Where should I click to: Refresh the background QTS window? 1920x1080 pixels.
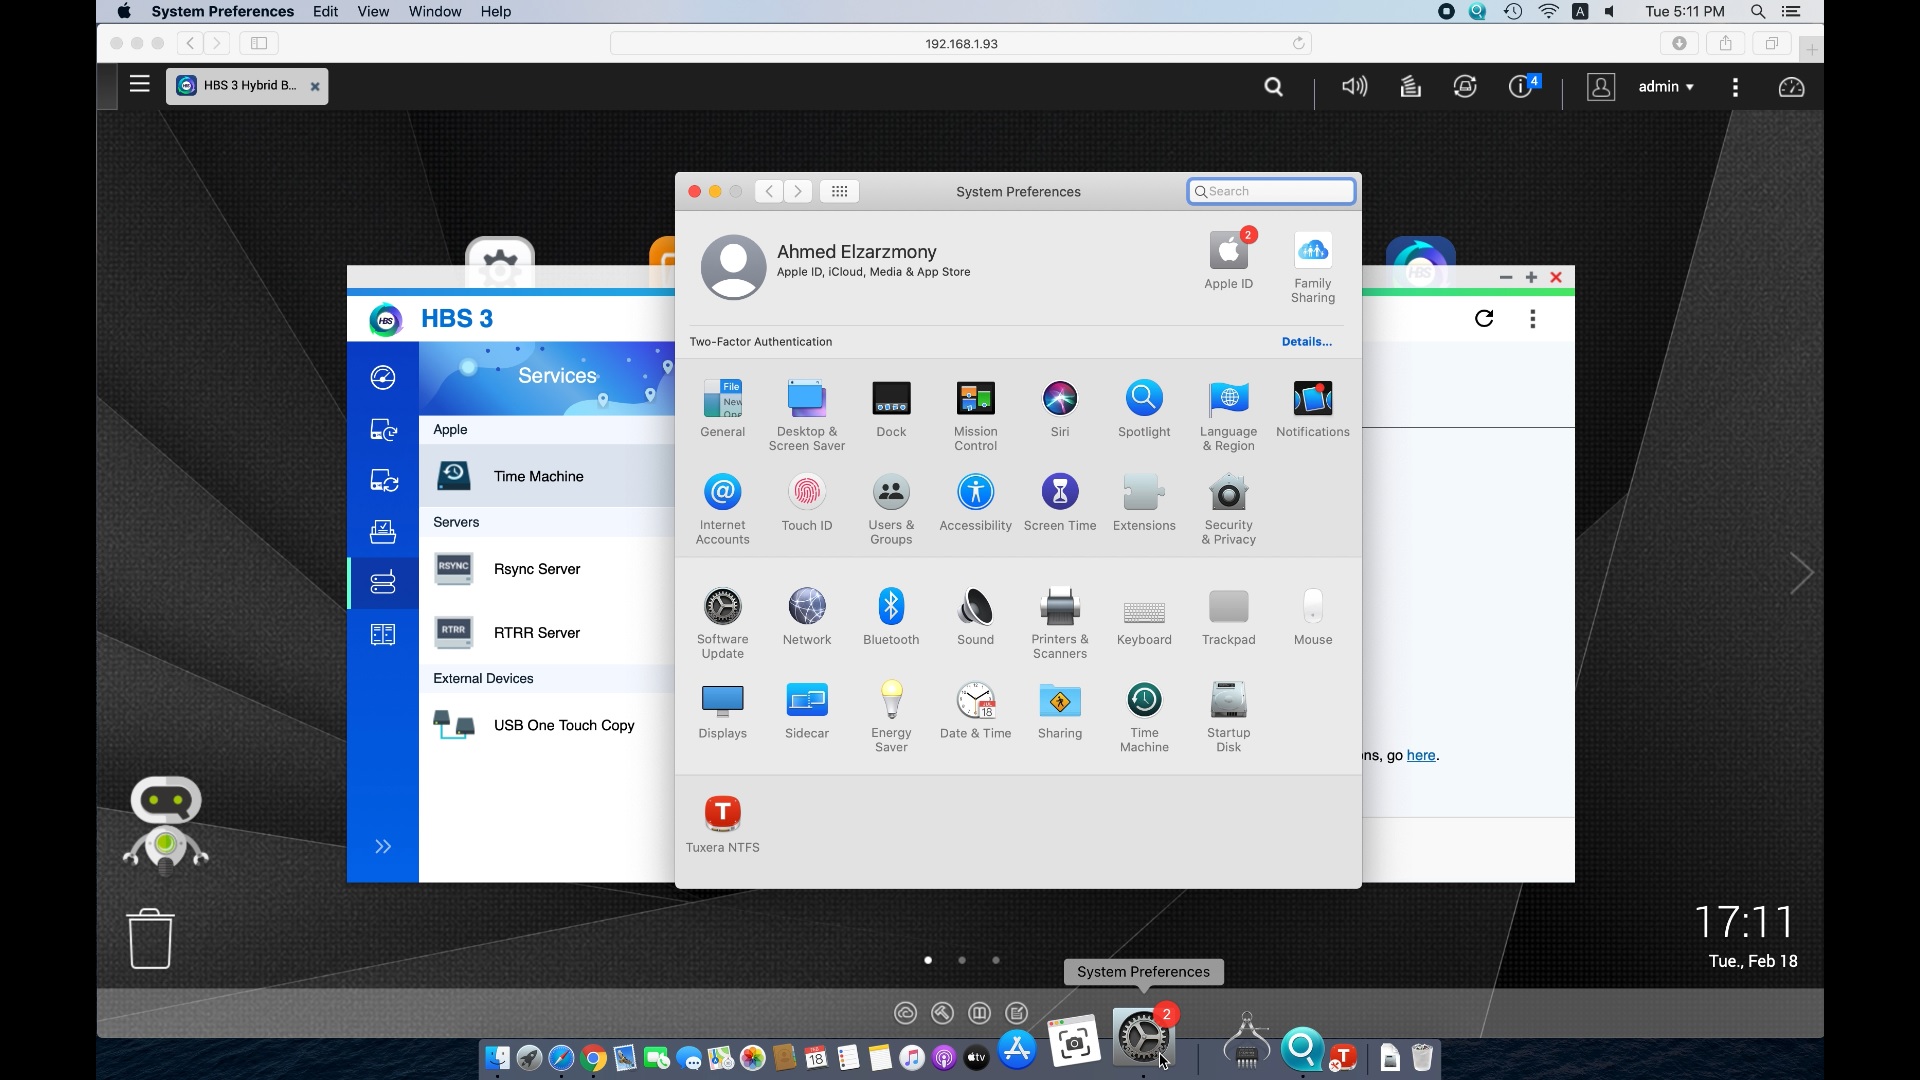click(x=1484, y=319)
